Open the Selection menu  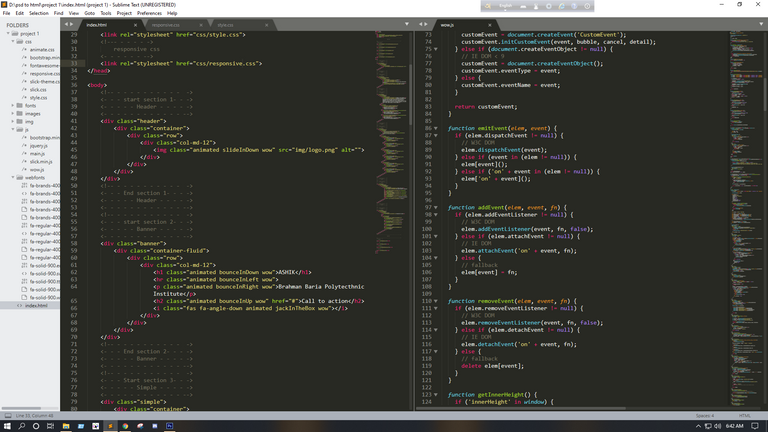pos(39,13)
